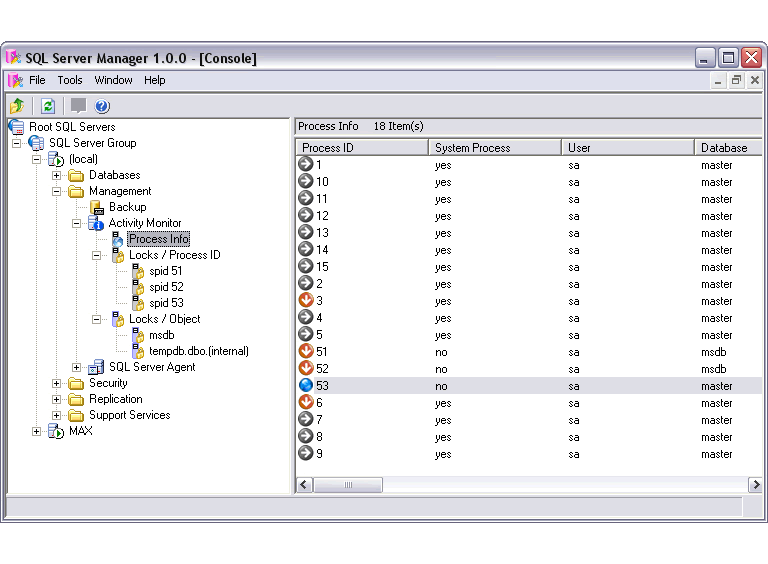Screen dimensions: 768x564
Task: Select the Security tree label
Action: coord(108,383)
